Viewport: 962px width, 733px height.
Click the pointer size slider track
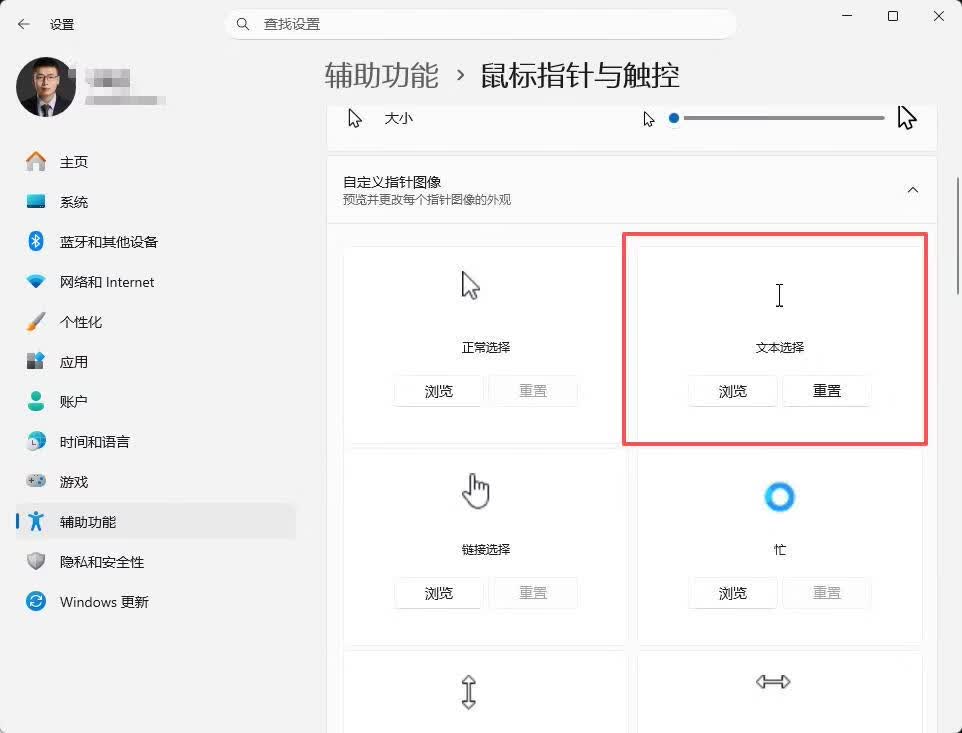pyautogui.click(x=784, y=118)
